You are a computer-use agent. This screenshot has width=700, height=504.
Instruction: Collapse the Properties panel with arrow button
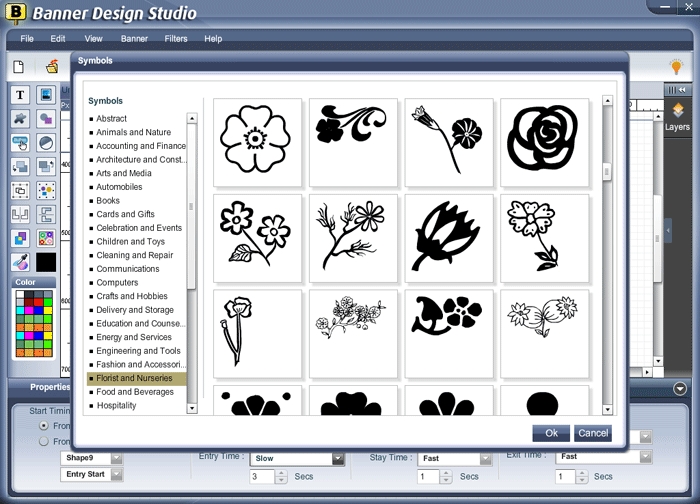point(680,389)
